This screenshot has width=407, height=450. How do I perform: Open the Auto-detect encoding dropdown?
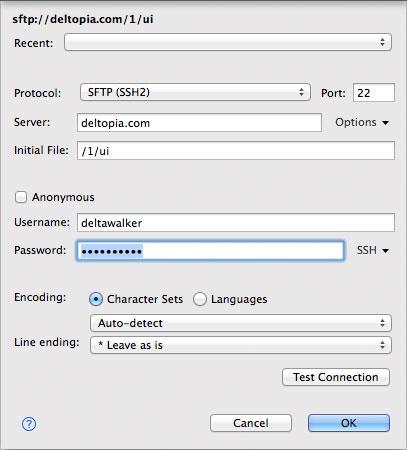click(x=241, y=323)
